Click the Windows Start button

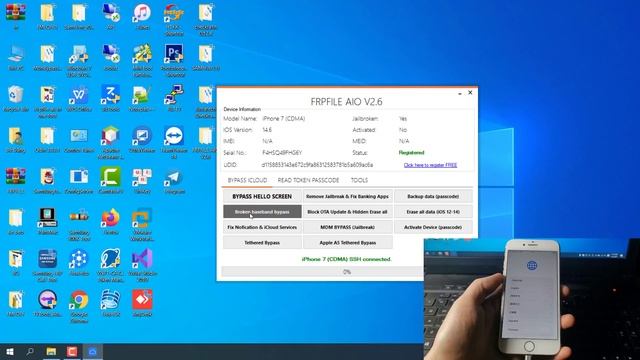[10, 351]
